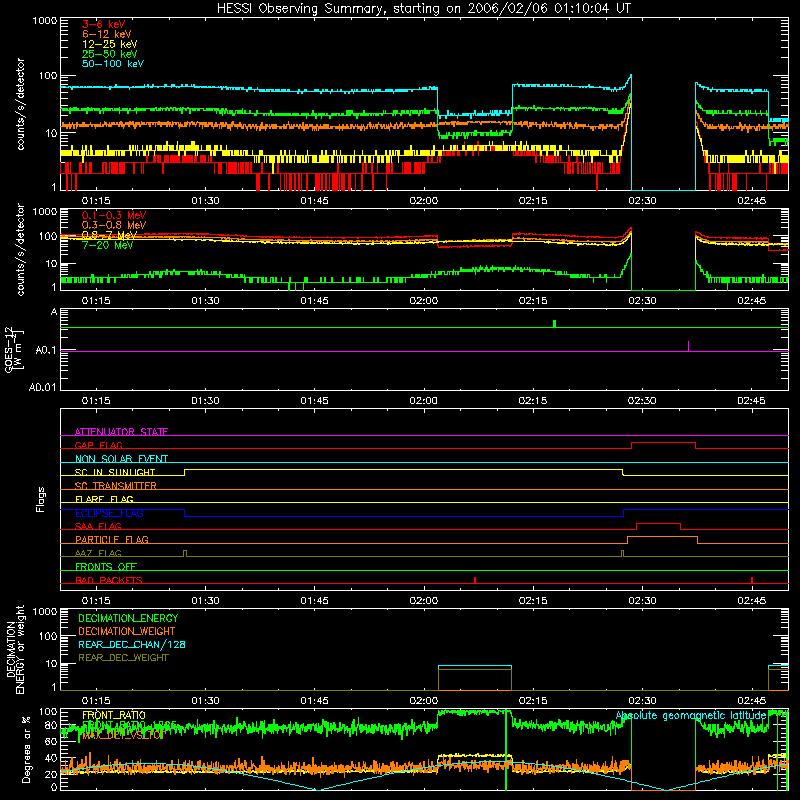
Task: Click the HESSI Observing Summary title text
Action: tap(423, 8)
